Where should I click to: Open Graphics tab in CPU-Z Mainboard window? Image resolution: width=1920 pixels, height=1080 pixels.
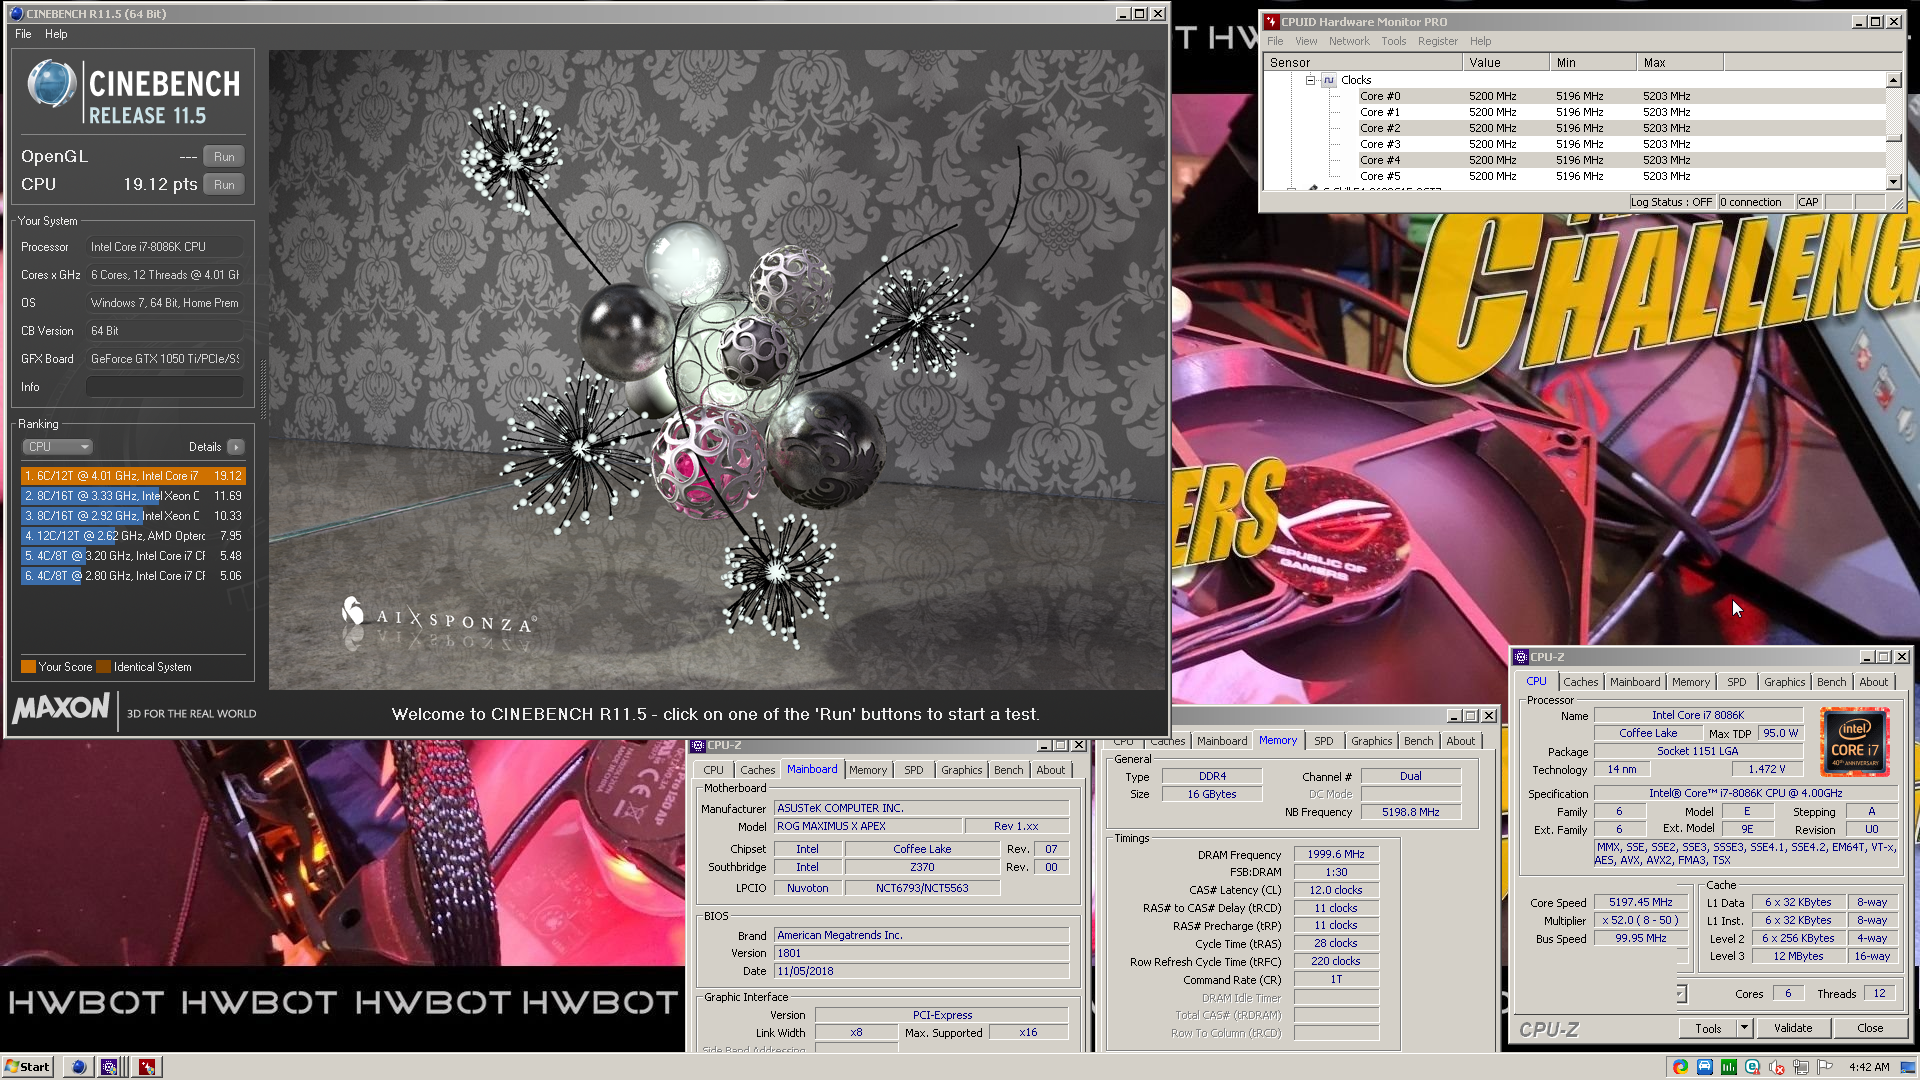point(961,770)
